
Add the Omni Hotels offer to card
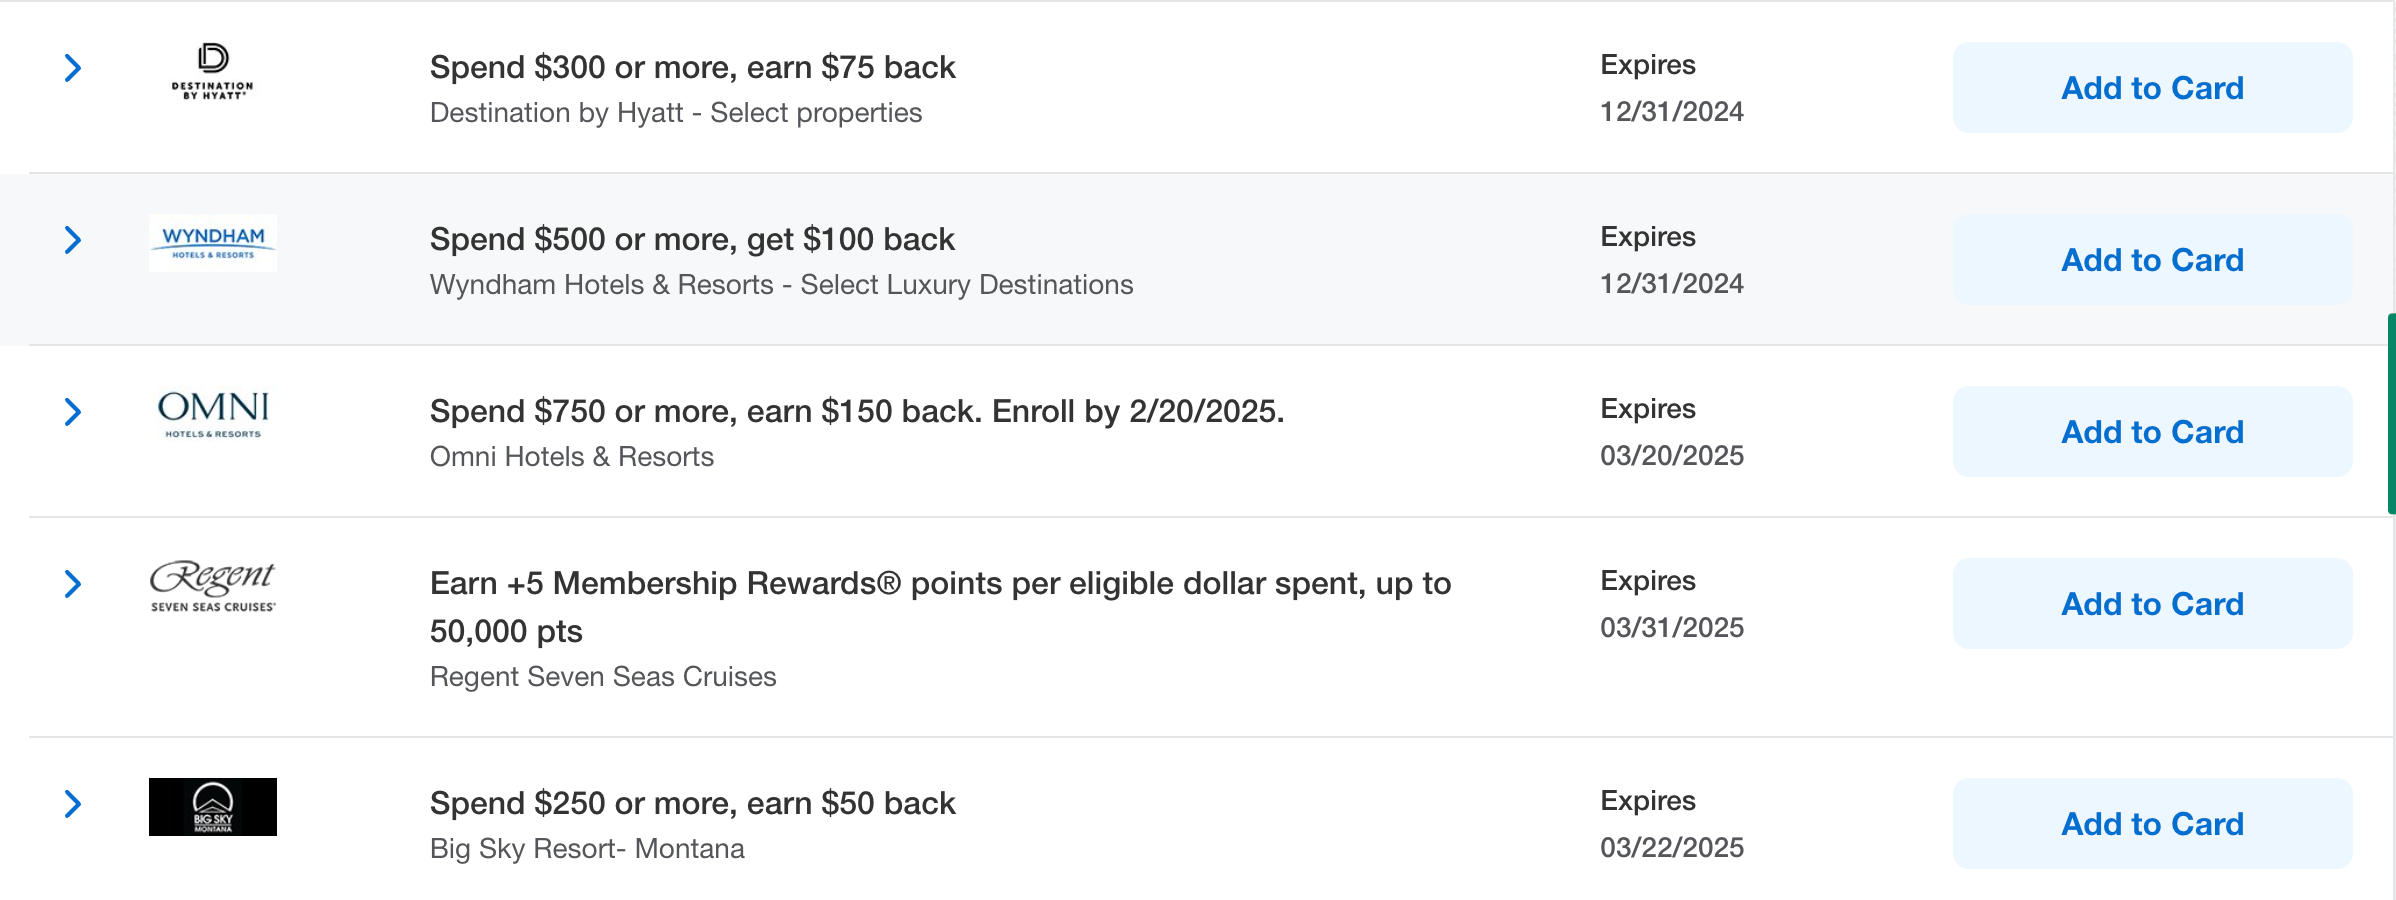coord(2152,432)
